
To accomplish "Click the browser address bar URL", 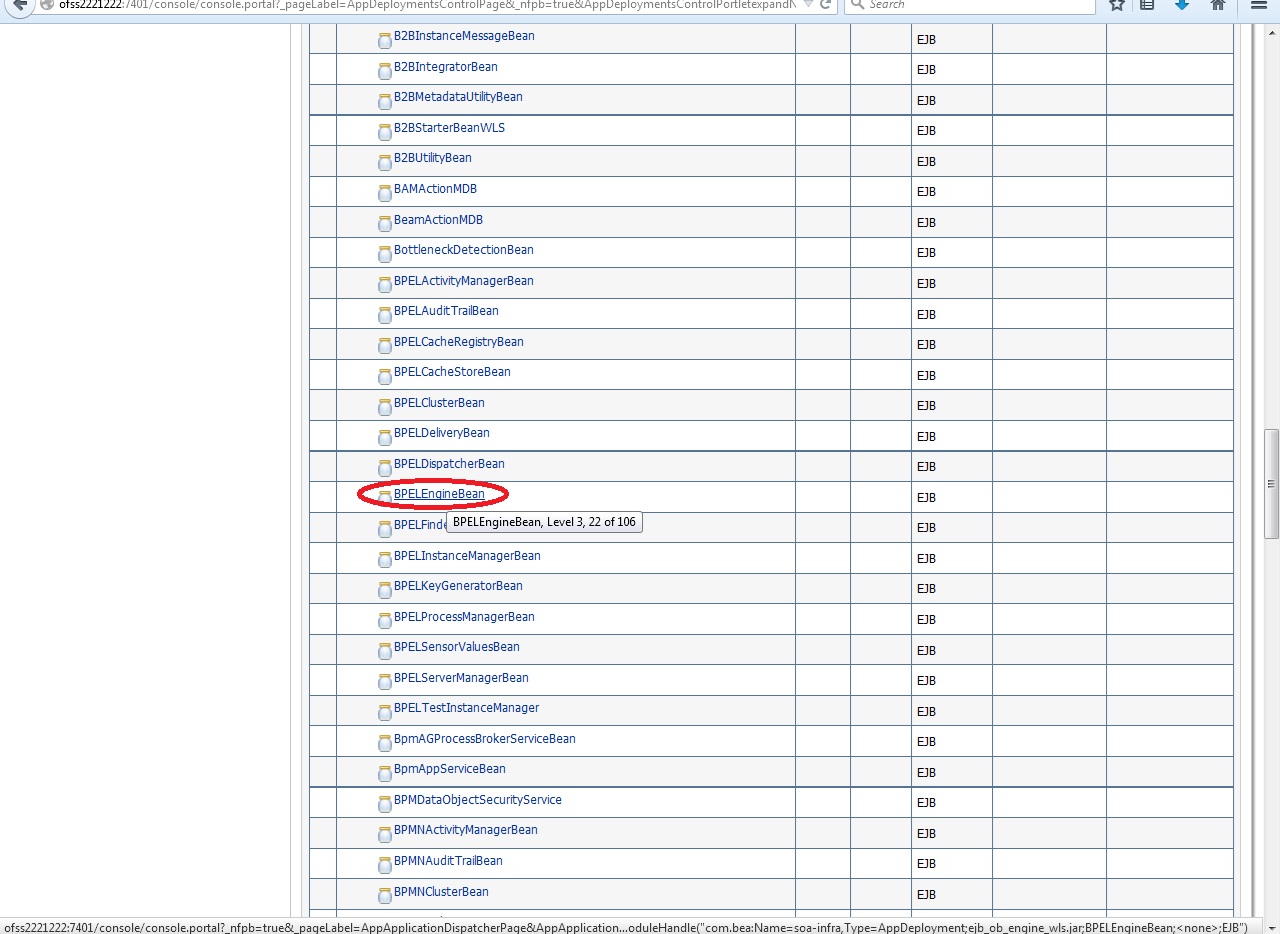I will (428, 5).
